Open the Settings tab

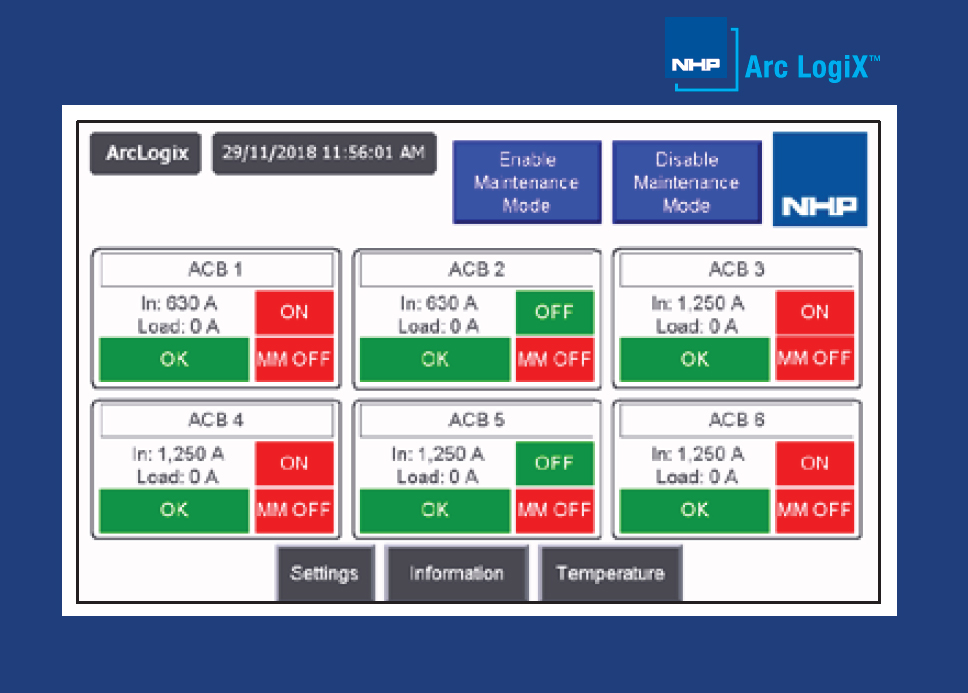coord(324,574)
